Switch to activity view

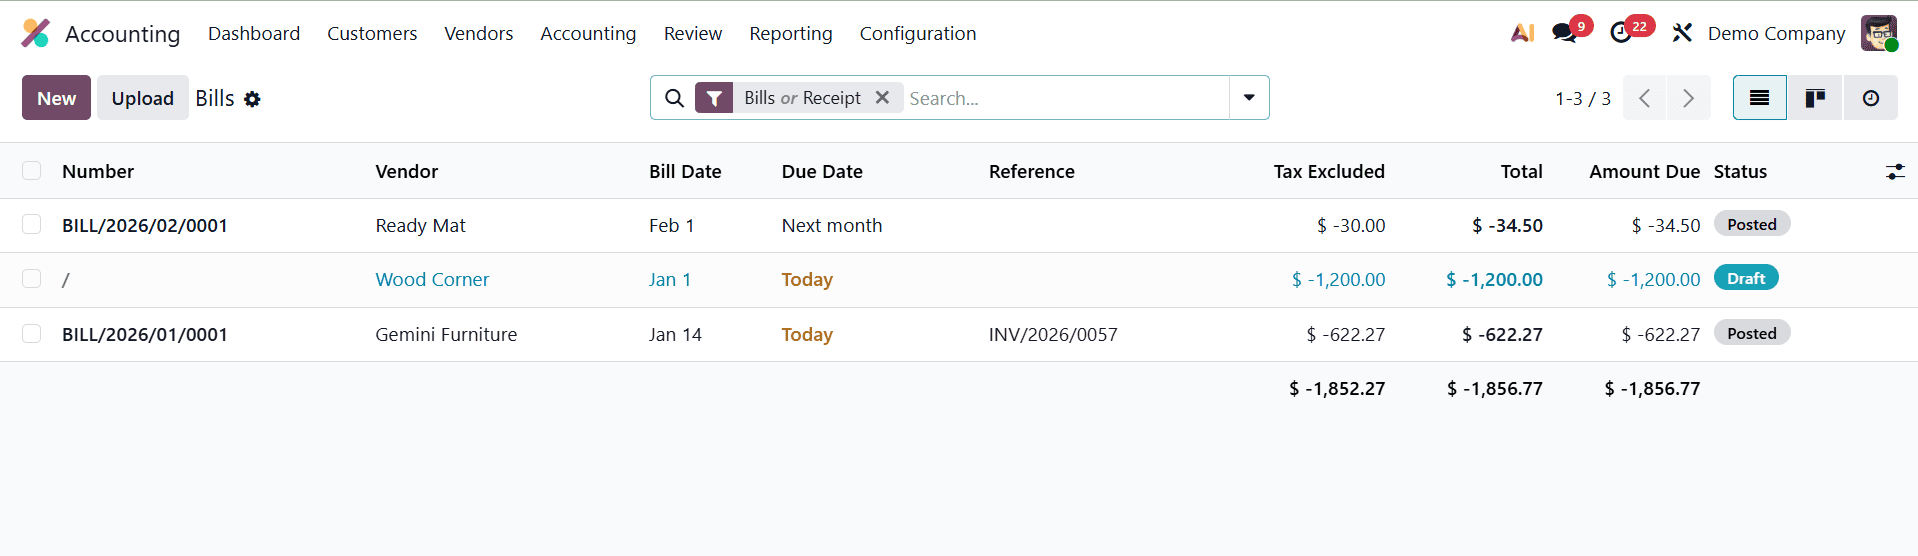click(x=1871, y=98)
